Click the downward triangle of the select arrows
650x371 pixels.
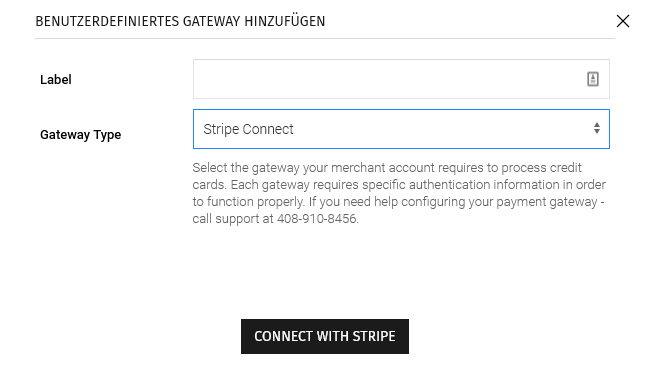(597, 131)
